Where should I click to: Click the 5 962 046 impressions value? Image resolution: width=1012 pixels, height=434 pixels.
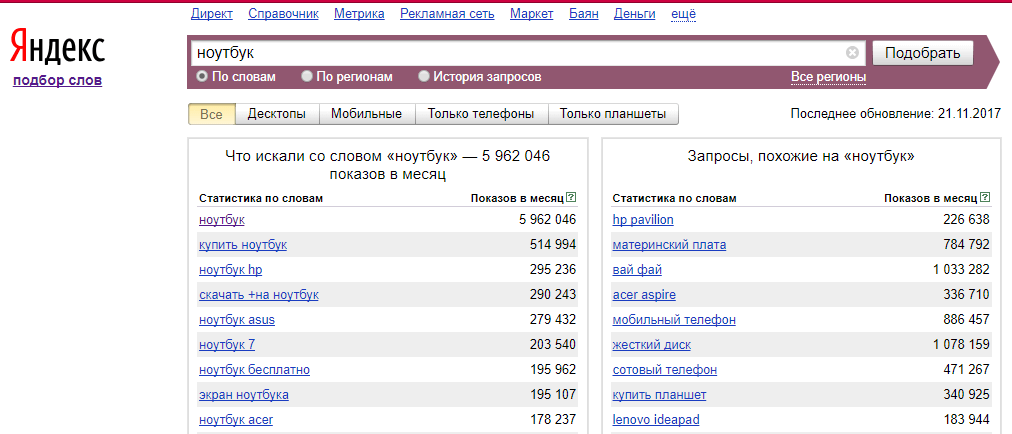(547, 220)
